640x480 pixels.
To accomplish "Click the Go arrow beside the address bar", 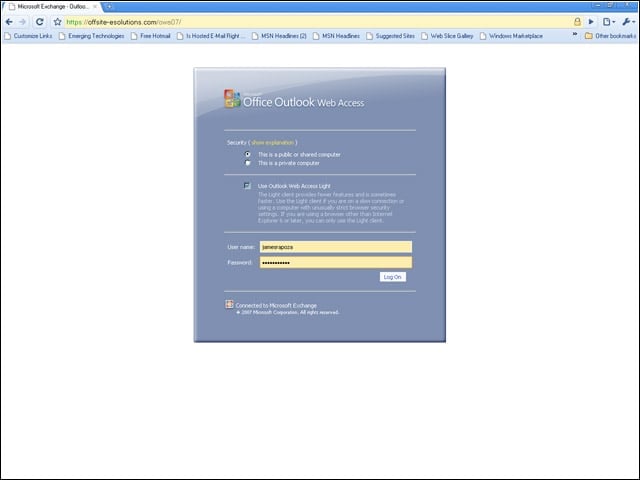I will coord(591,22).
